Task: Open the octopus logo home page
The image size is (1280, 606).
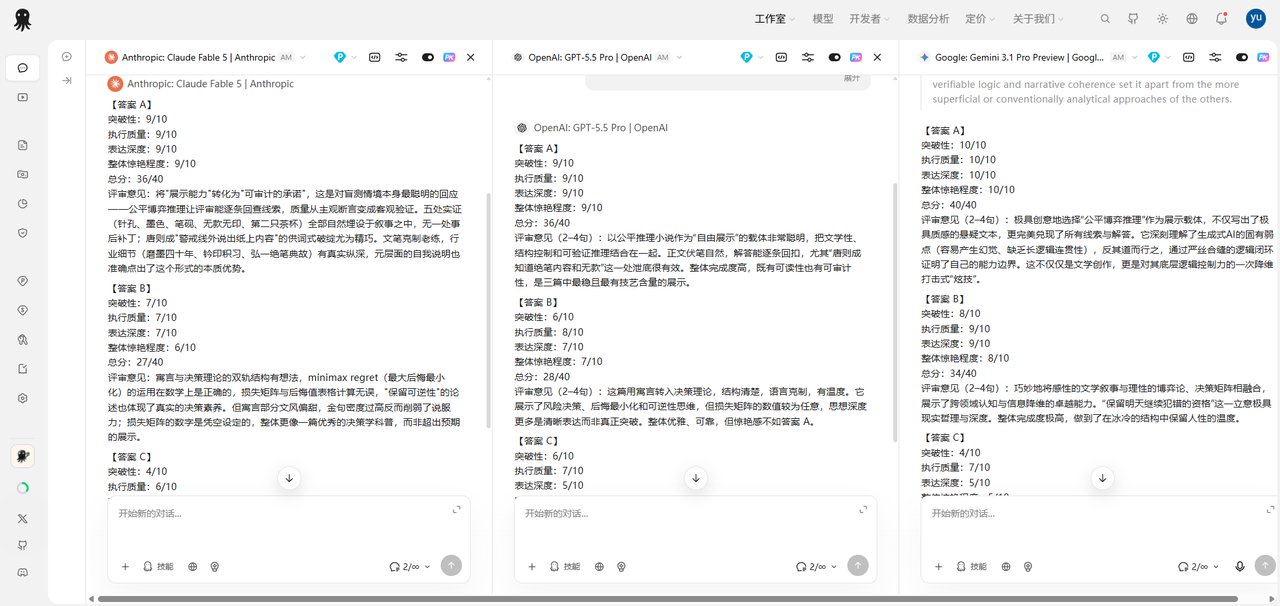Action: (x=22, y=19)
